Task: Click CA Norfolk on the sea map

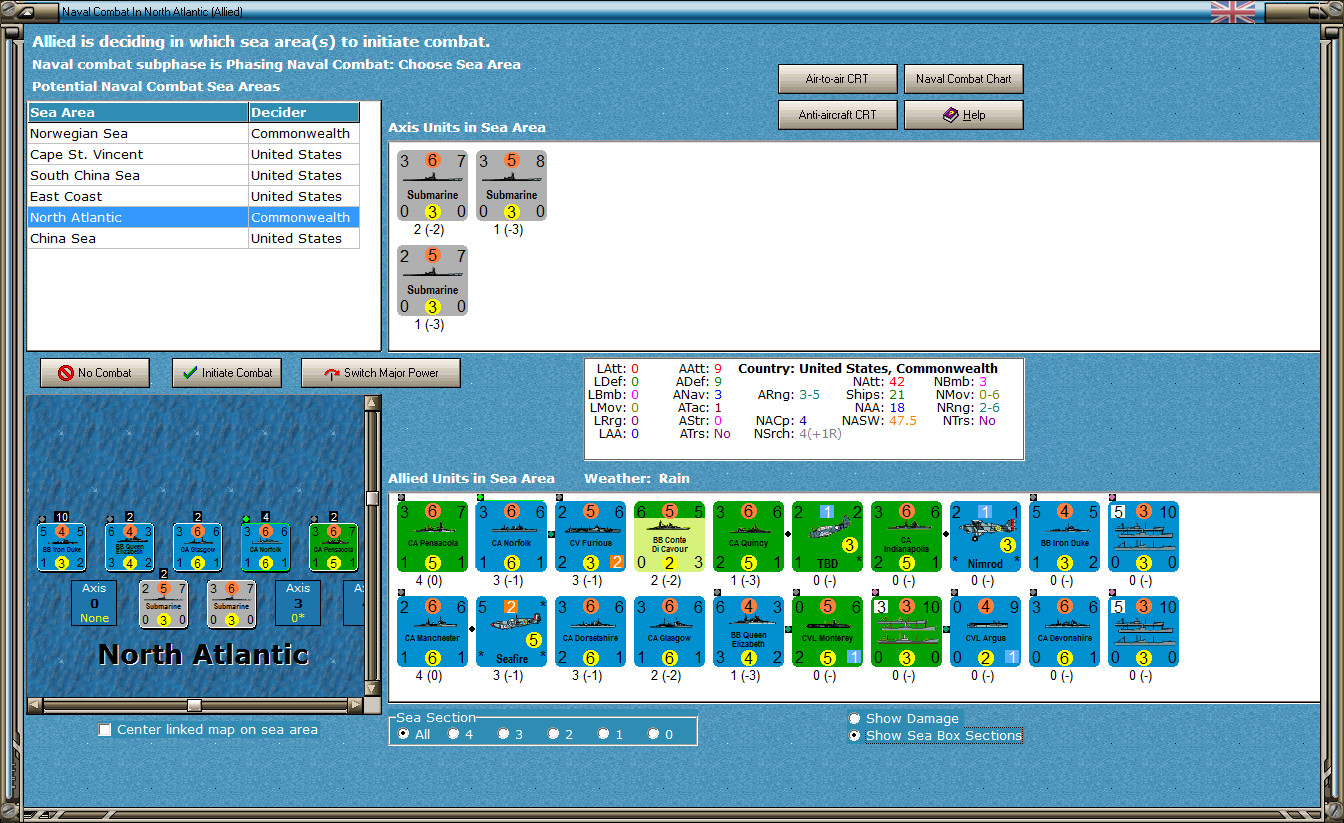Action: (x=266, y=547)
